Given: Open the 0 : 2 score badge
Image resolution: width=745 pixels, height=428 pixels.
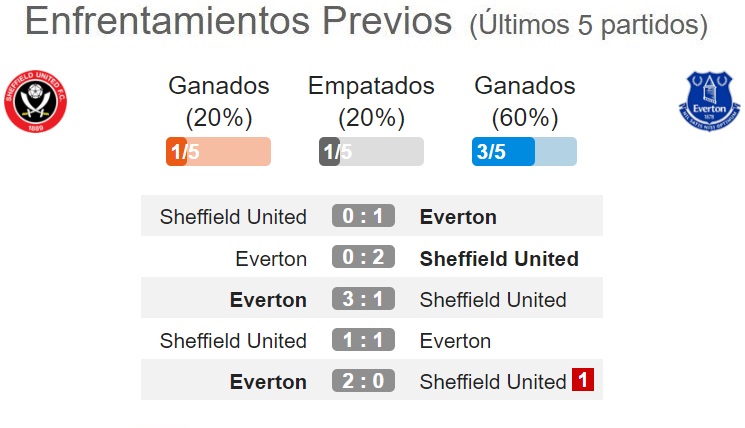Looking at the screenshot, I should pyautogui.click(x=363, y=257).
